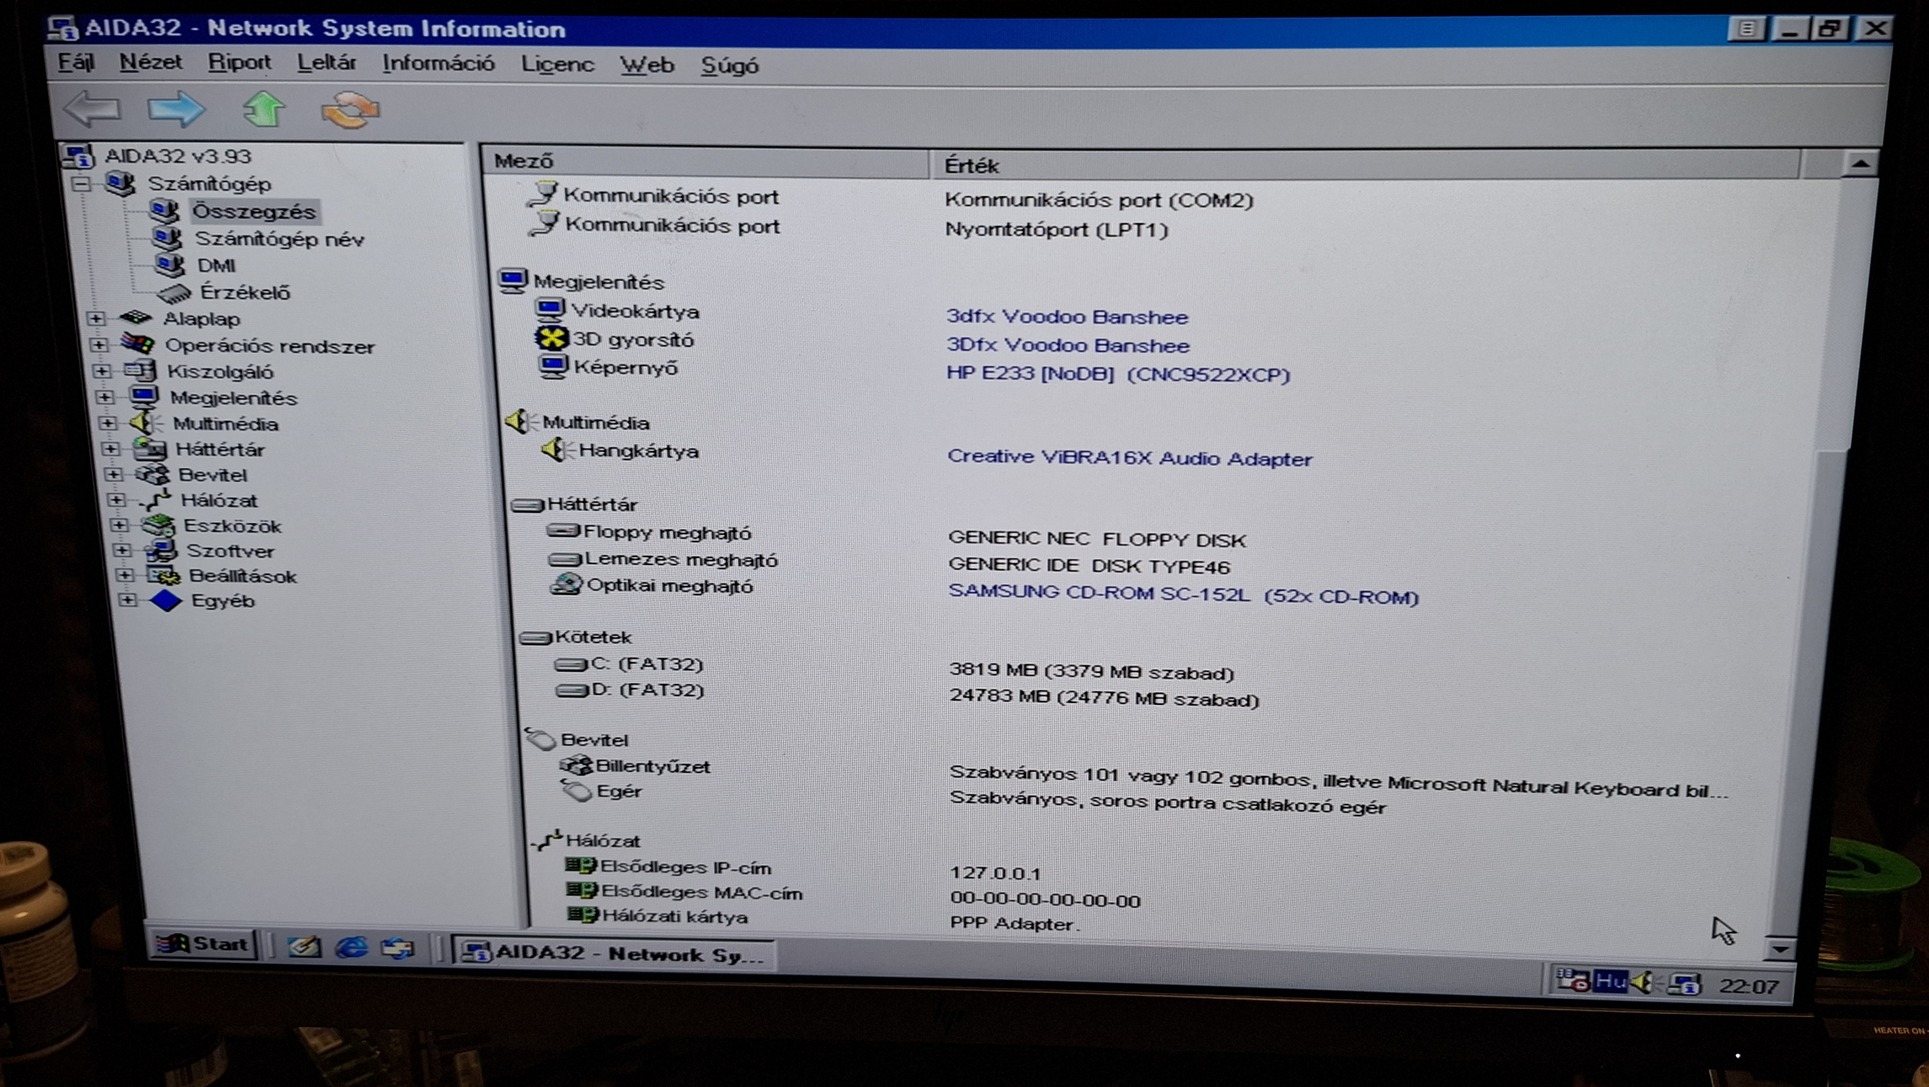The width and height of the screenshot is (1929, 1087).
Task: Click the Hu keyboard language tray indicator
Action: point(1610,982)
